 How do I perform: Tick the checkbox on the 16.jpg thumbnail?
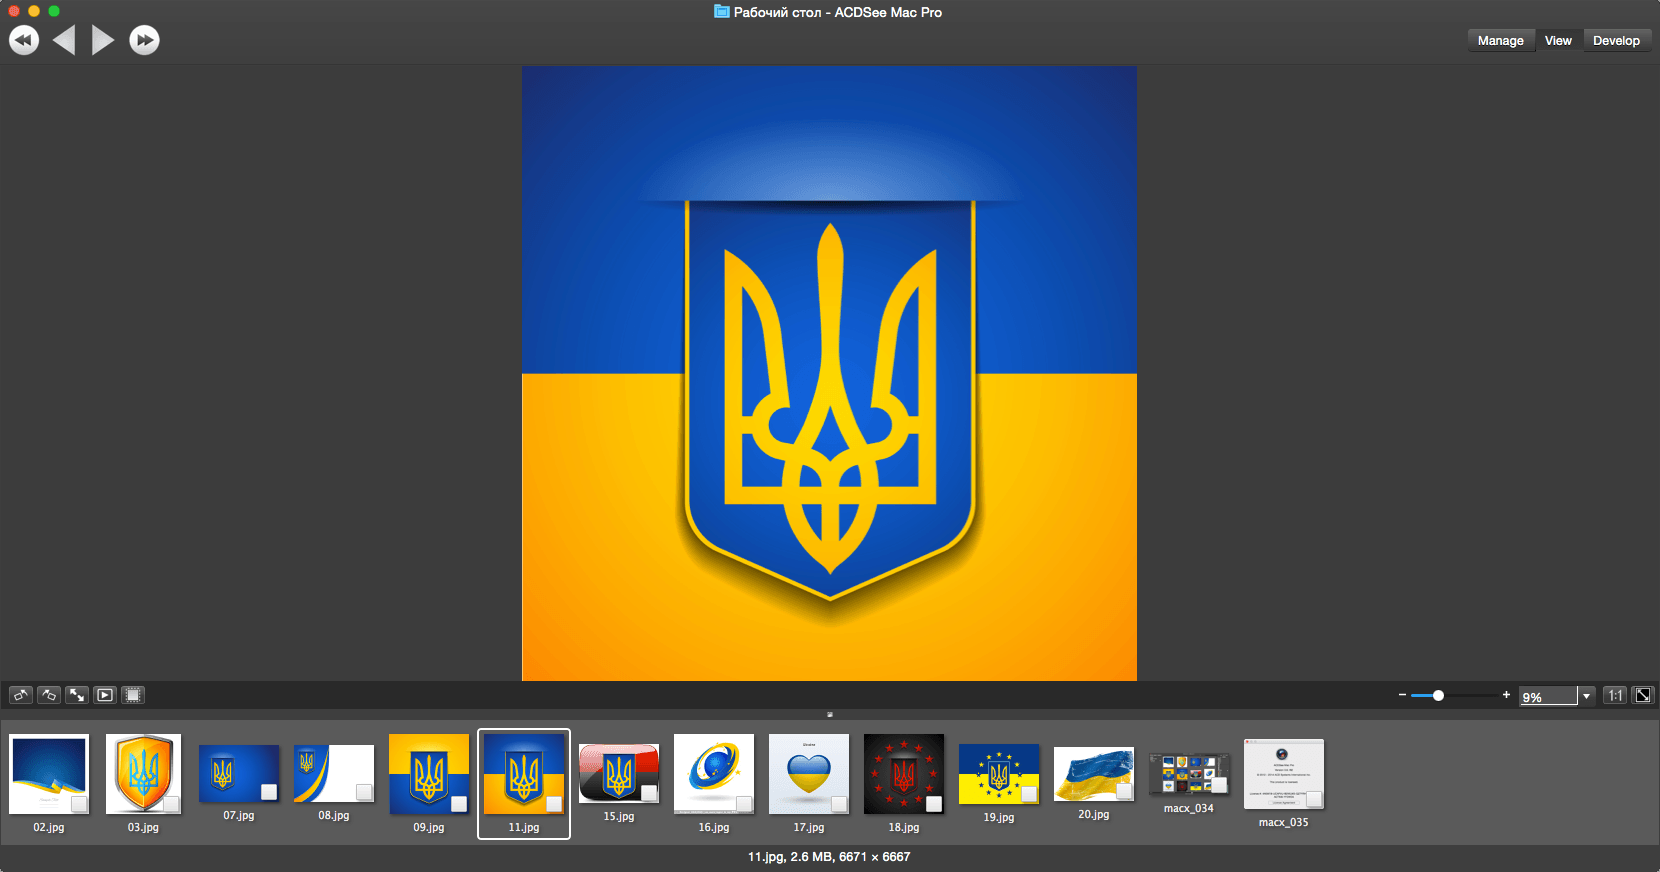[744, 804]
